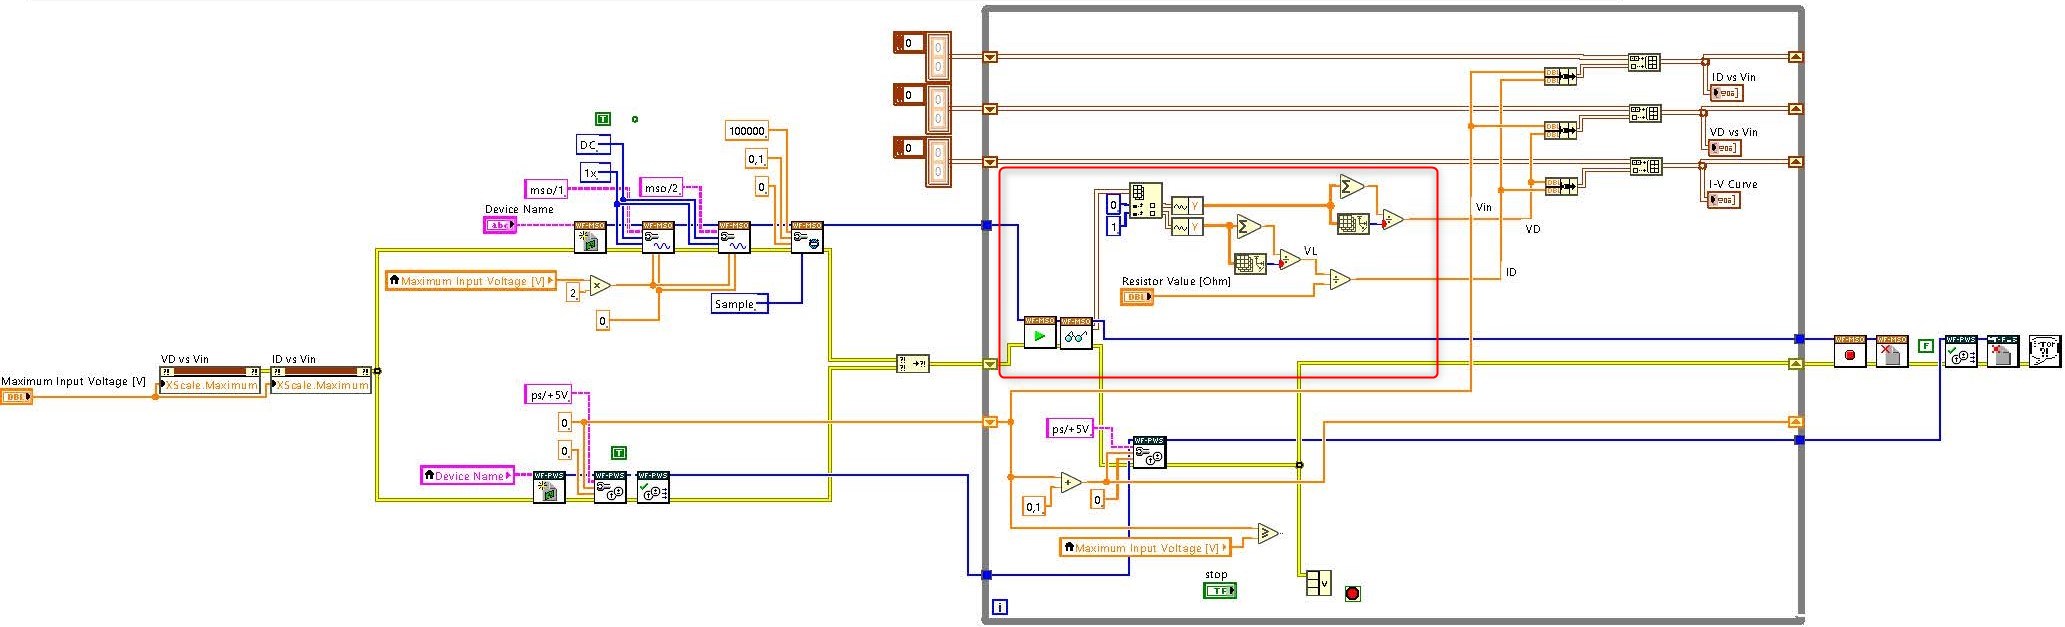Open the mso/1 channel name constant
2065x627 pixels.
tap(547, 189)
